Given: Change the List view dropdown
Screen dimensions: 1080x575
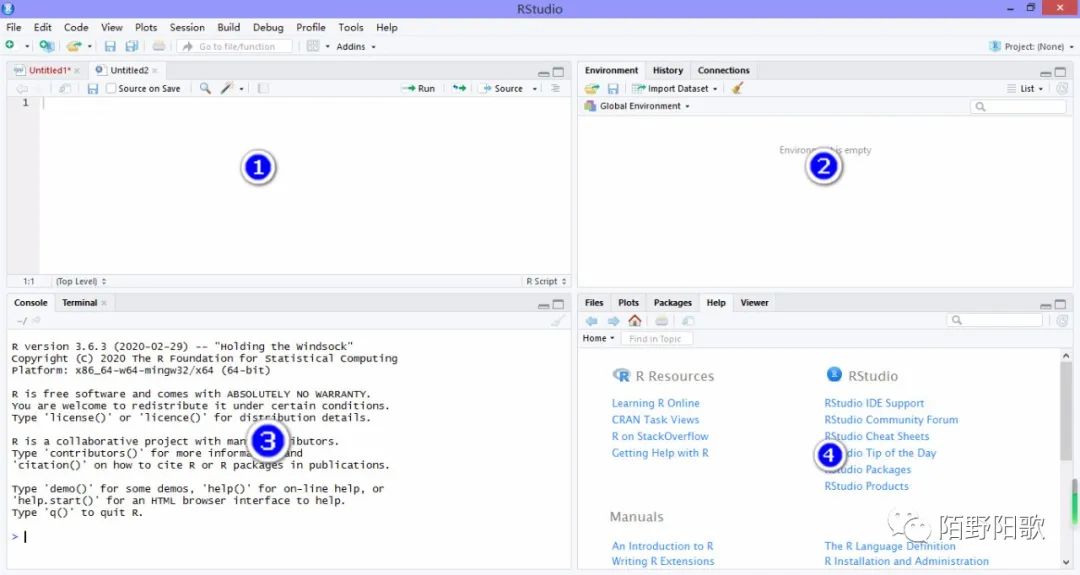Looking at the screenshot, I should [1025, 88].
